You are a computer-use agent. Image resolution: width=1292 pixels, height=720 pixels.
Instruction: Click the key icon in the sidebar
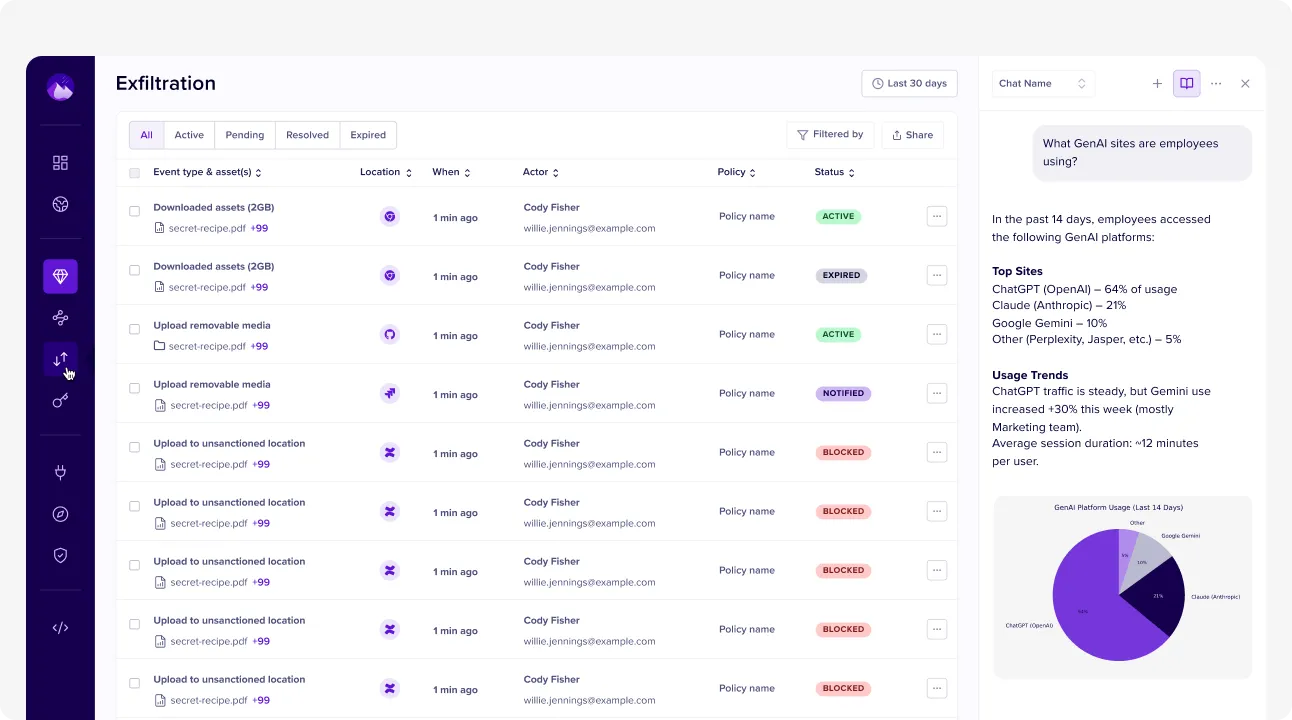click(x=60, y=400)
